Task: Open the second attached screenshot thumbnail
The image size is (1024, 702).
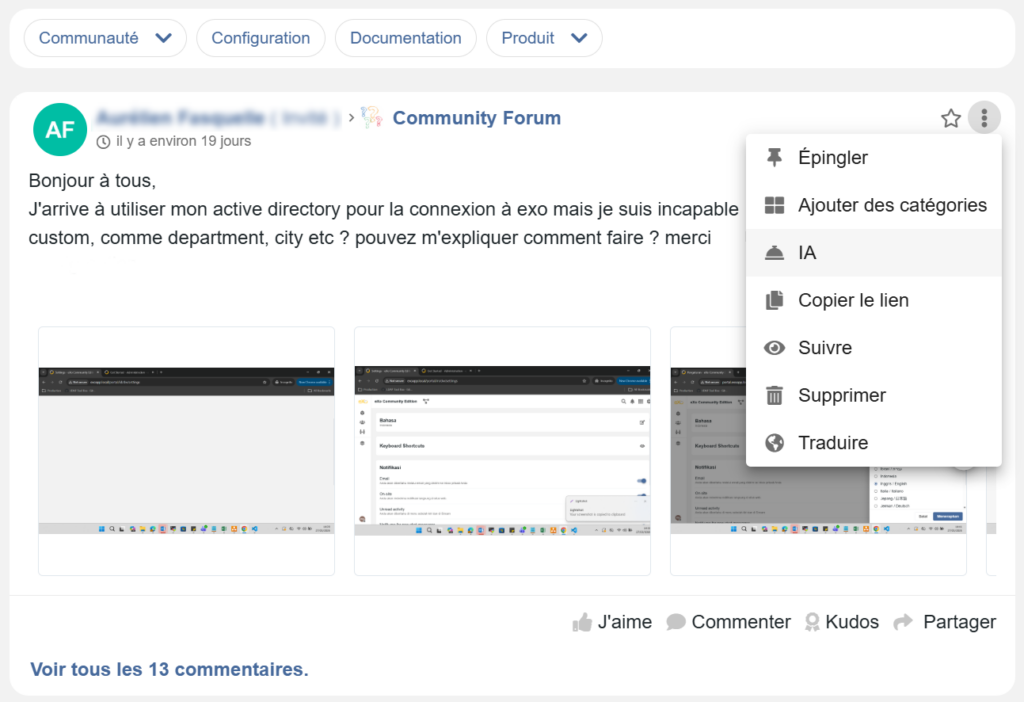Action: pyautogui.click(x=502, y=450)
